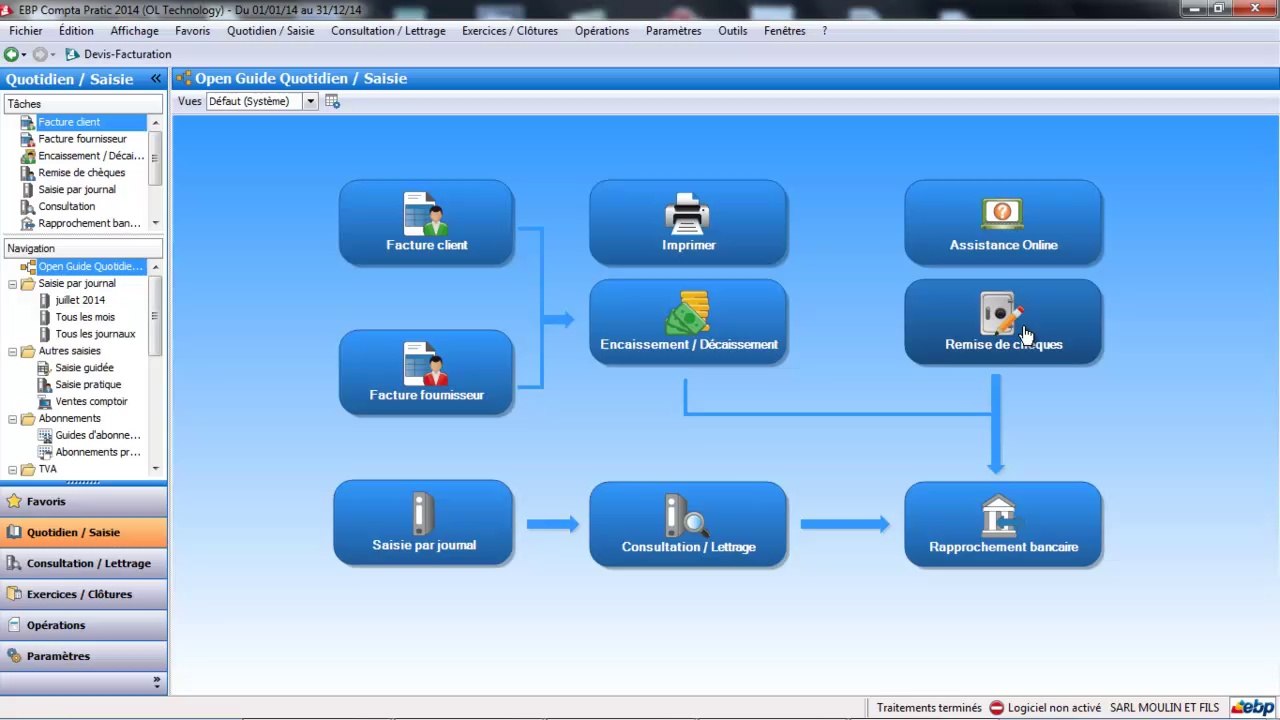Open Abonnements pr... in Navigation
The image size is (1280, 720).
pos(97,453)
